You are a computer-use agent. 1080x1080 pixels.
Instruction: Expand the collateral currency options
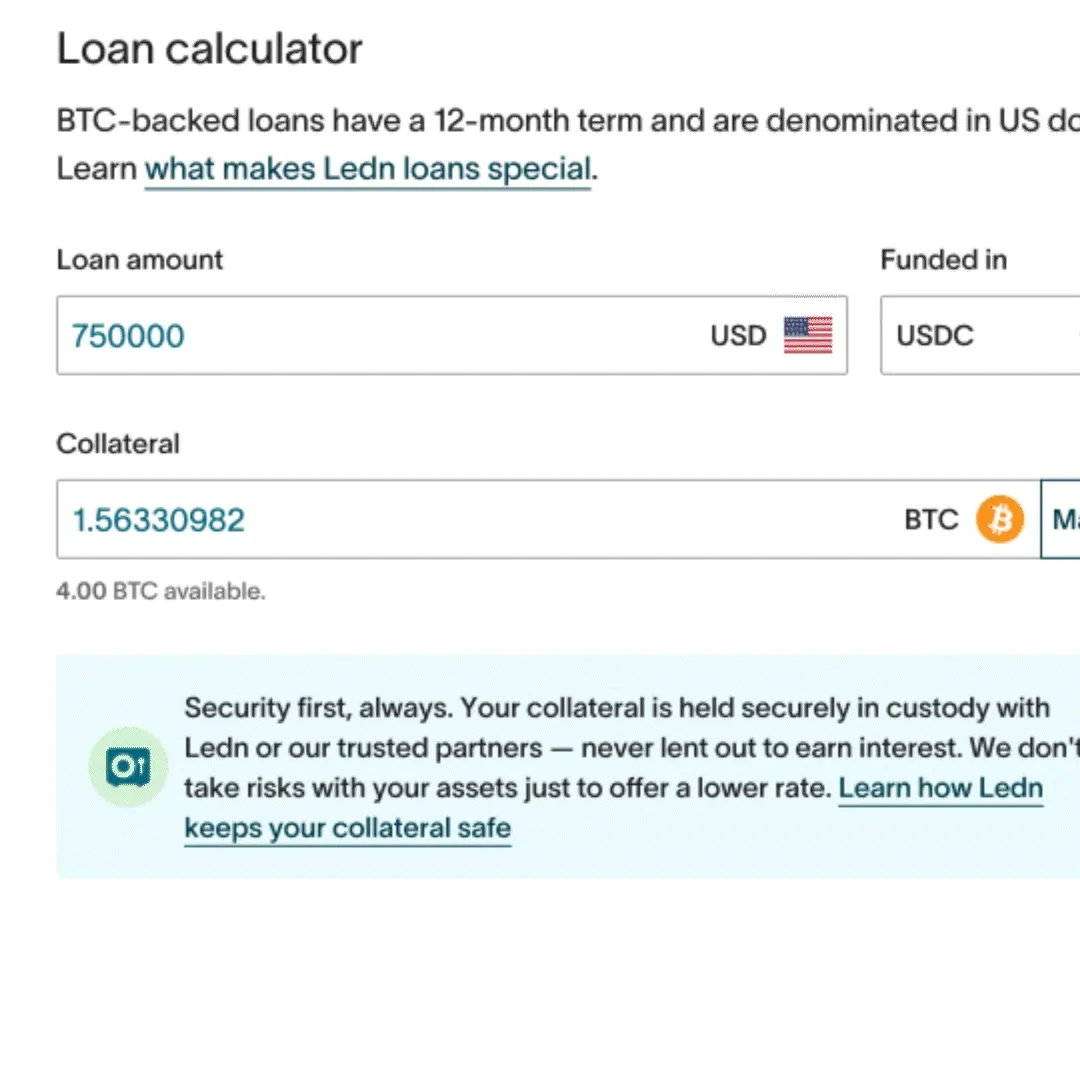click(x=1070, y=519)
